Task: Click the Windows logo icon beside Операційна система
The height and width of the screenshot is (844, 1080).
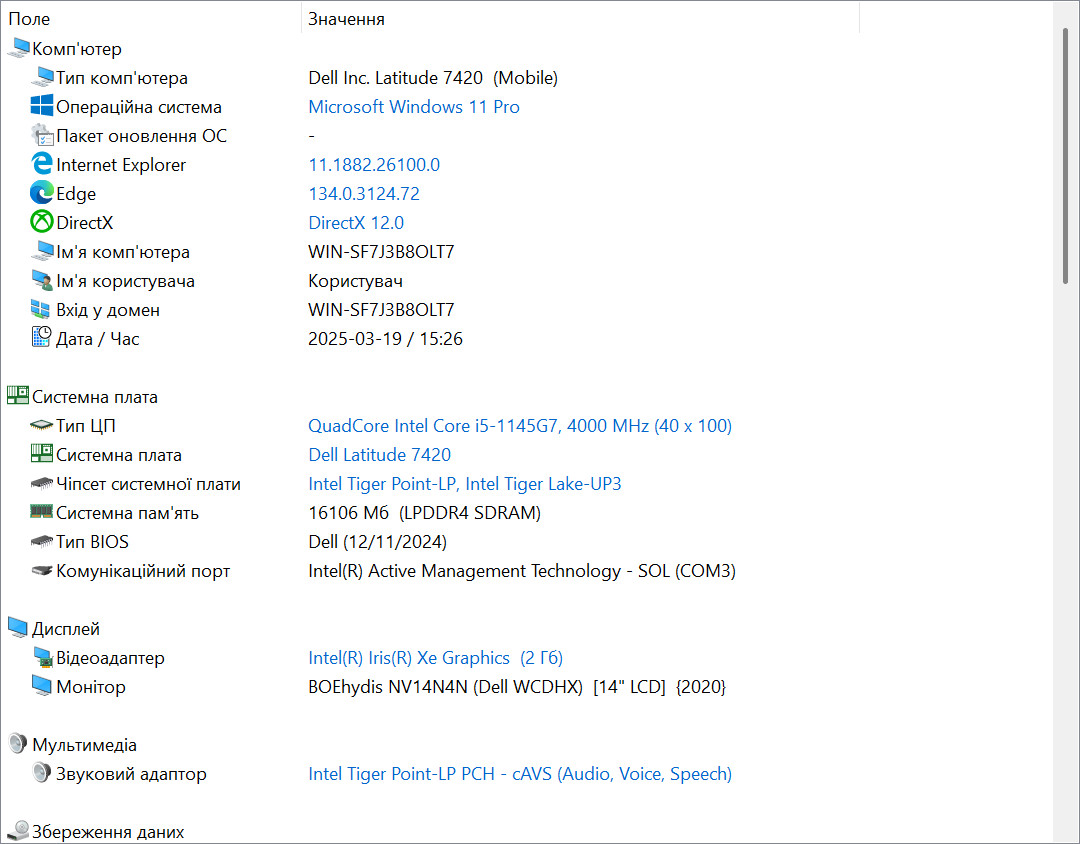Action: coord(42,106)
